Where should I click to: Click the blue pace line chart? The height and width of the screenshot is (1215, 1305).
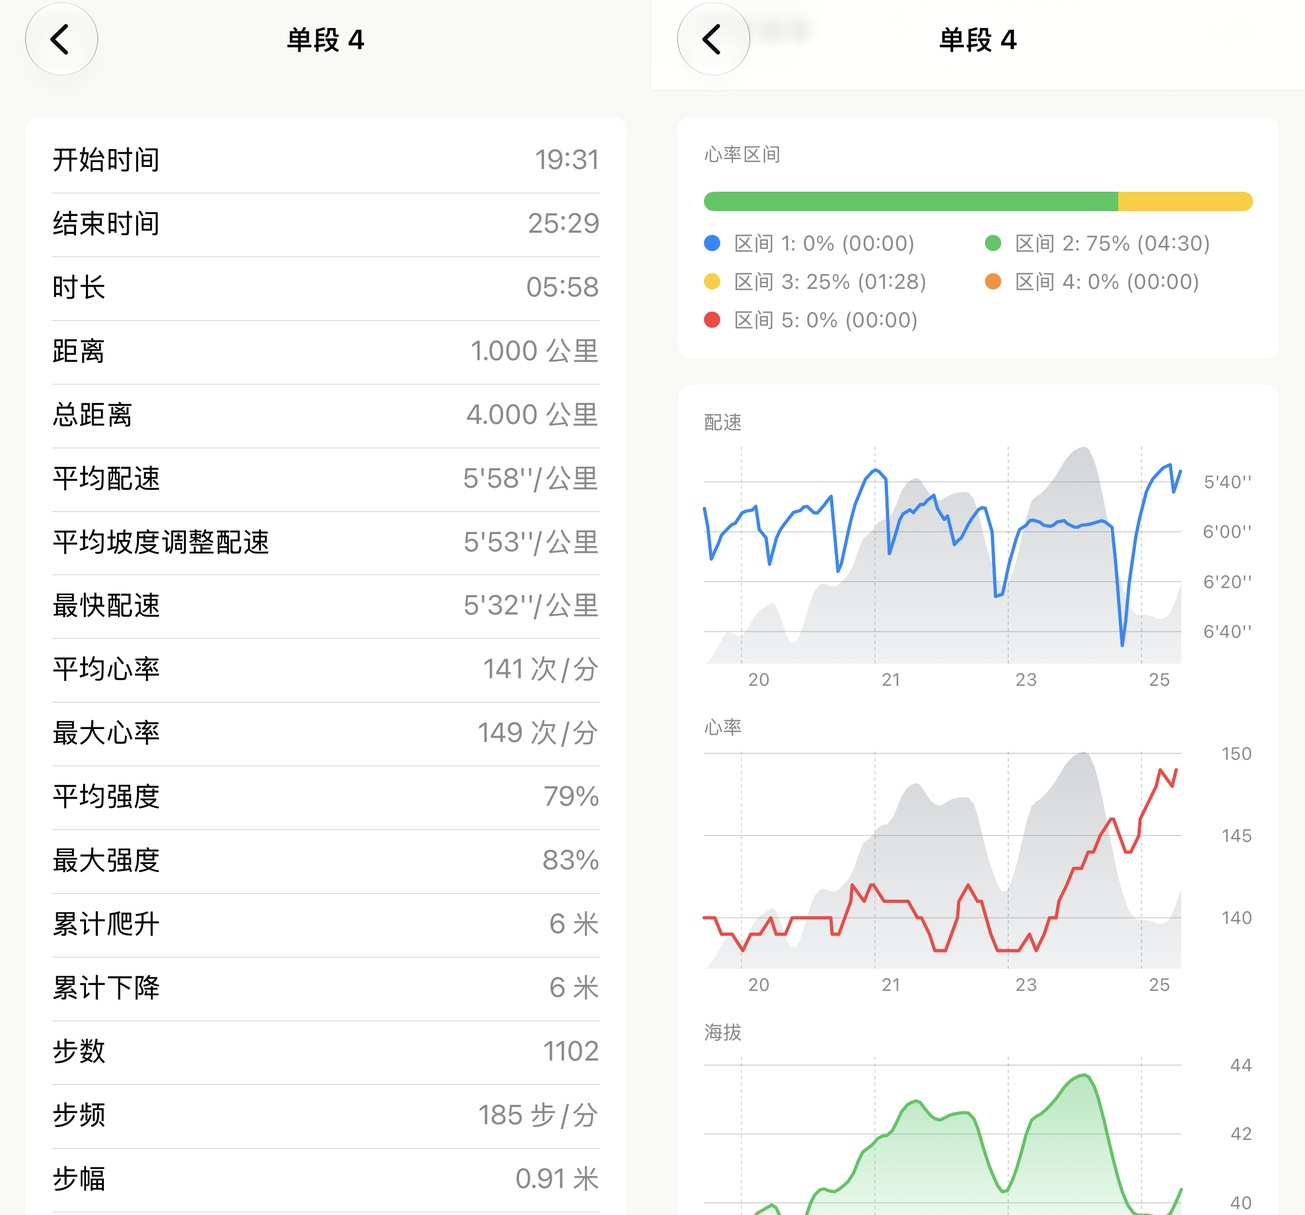coord(942,555)
